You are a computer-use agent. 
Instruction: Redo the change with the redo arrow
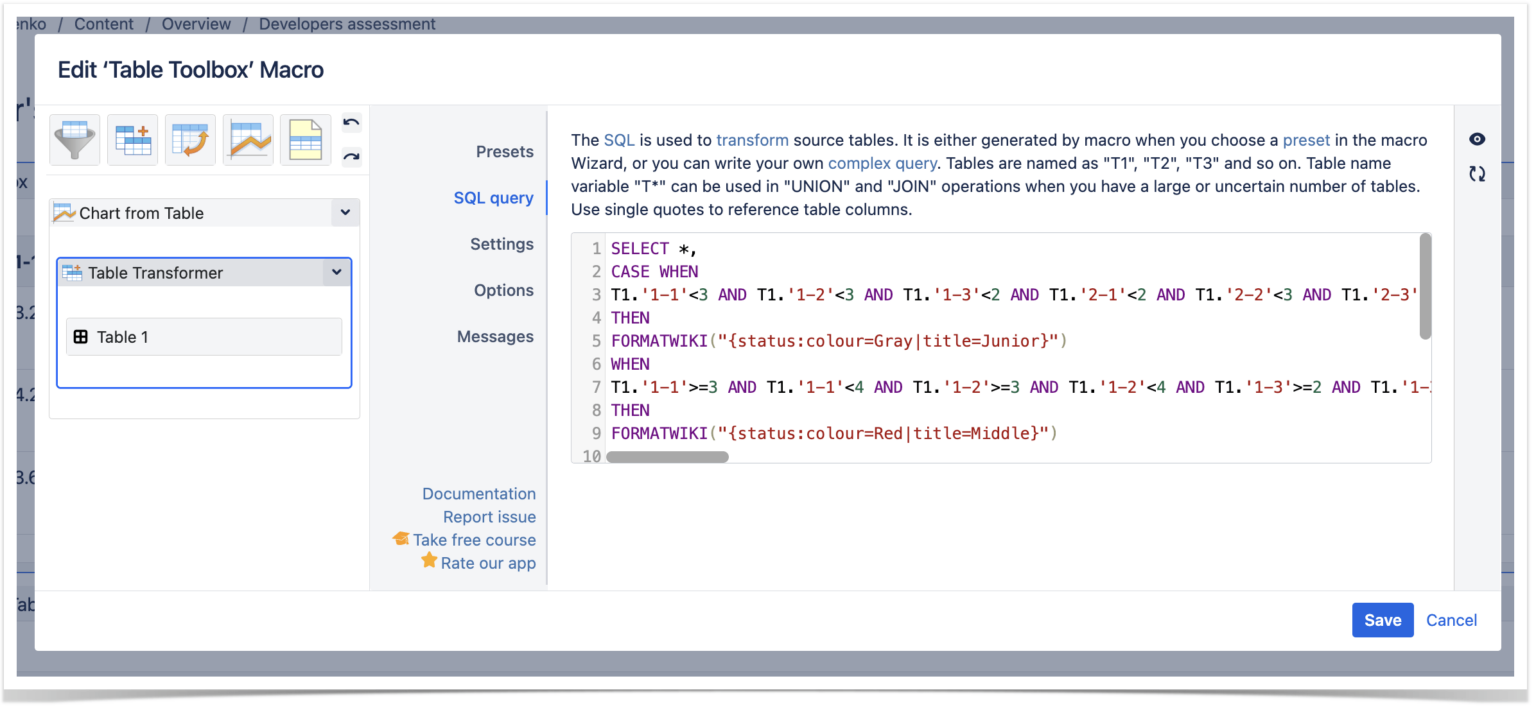click(x=349, y=156)
